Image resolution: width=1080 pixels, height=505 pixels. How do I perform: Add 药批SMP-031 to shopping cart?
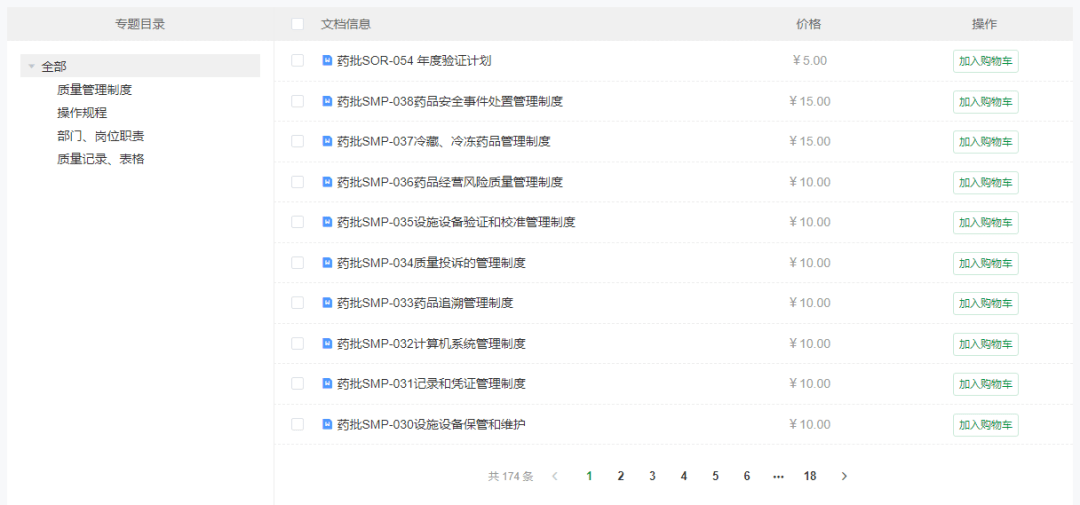point(986,384)
